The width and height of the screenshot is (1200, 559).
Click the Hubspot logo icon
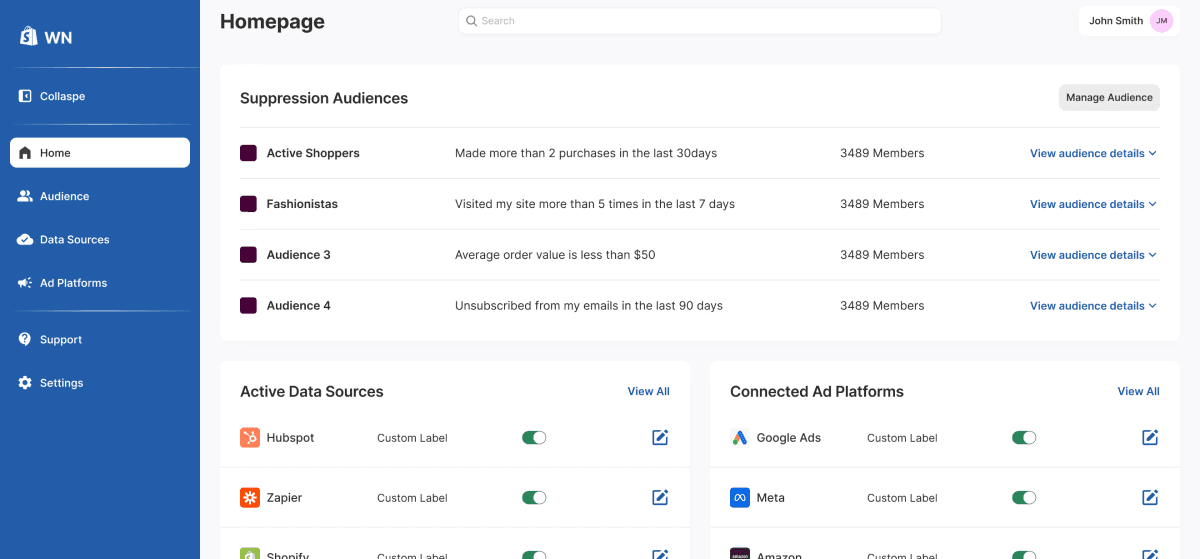(250, 438)
